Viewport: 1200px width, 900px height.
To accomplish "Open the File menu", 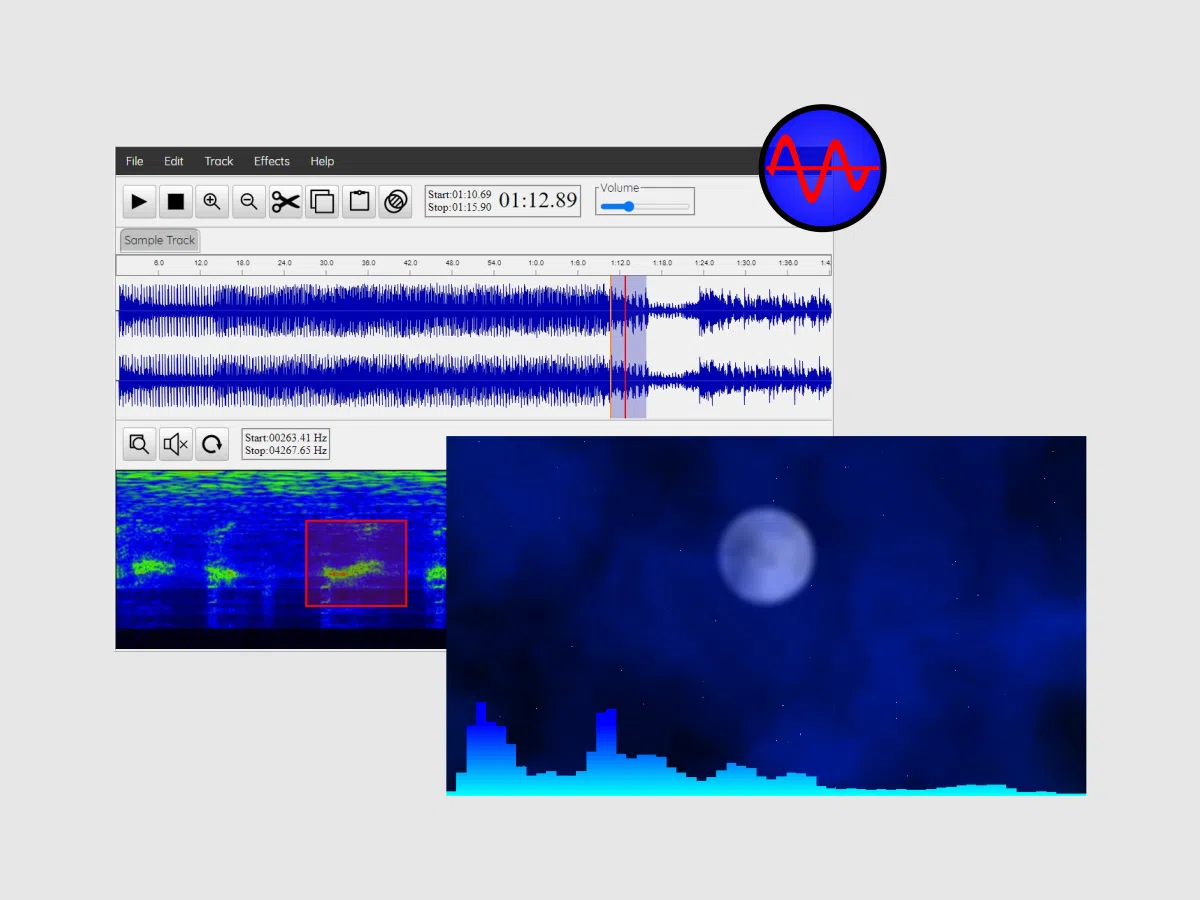I will coord(134,161).
